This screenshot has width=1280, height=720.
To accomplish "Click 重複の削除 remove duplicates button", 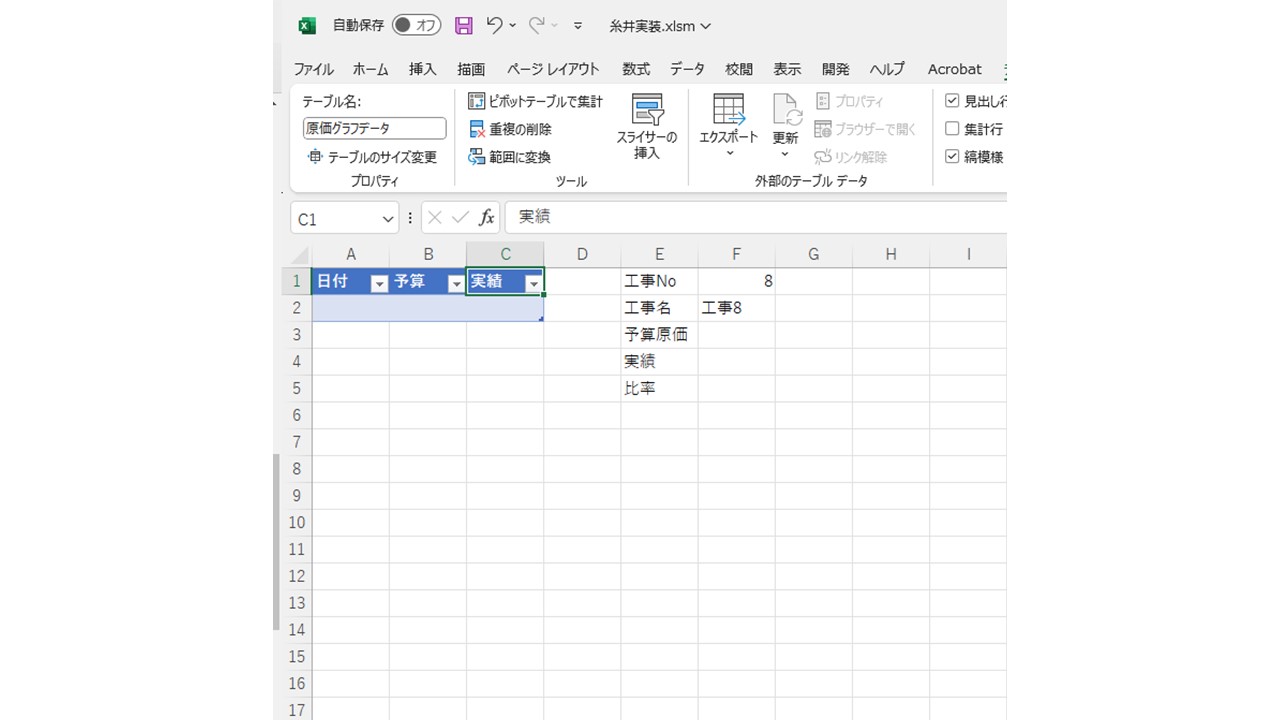I will click(x=510, y=129).
